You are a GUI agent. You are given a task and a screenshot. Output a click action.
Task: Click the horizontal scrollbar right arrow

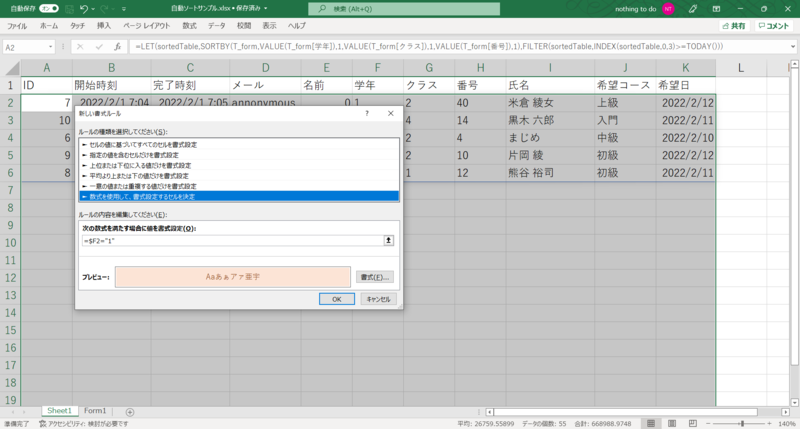[x=786, y=412]
